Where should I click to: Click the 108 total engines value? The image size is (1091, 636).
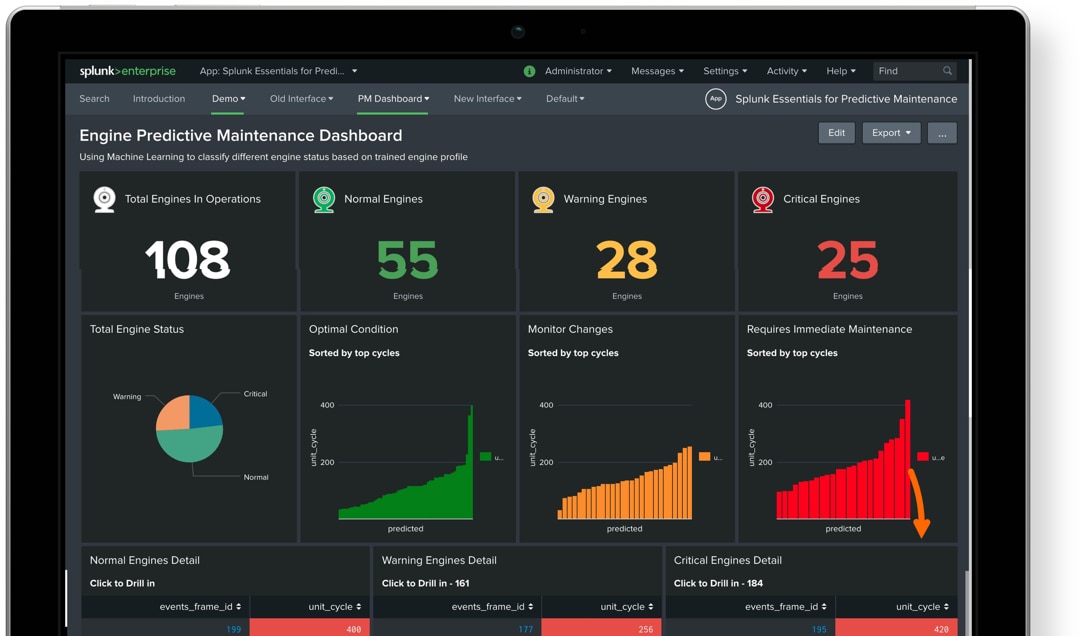[188, 260]
